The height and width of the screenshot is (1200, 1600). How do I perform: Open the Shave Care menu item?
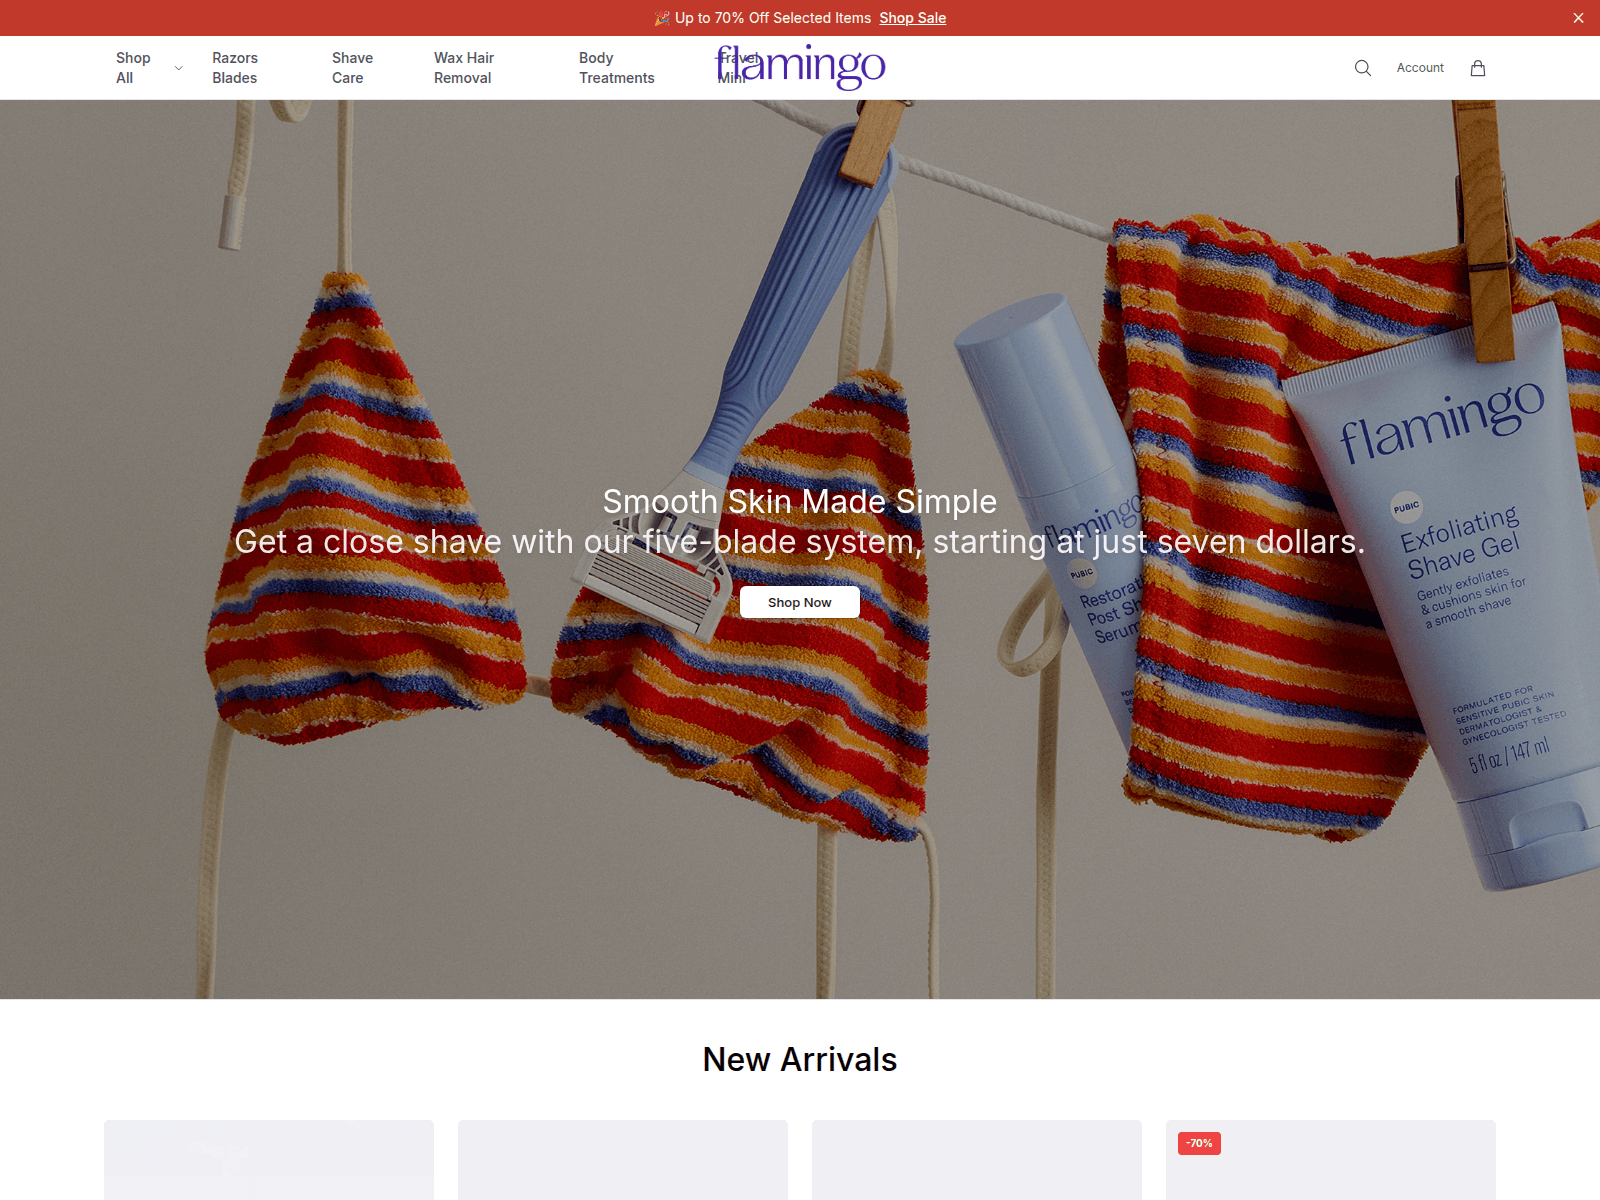(x=352, y=68)
